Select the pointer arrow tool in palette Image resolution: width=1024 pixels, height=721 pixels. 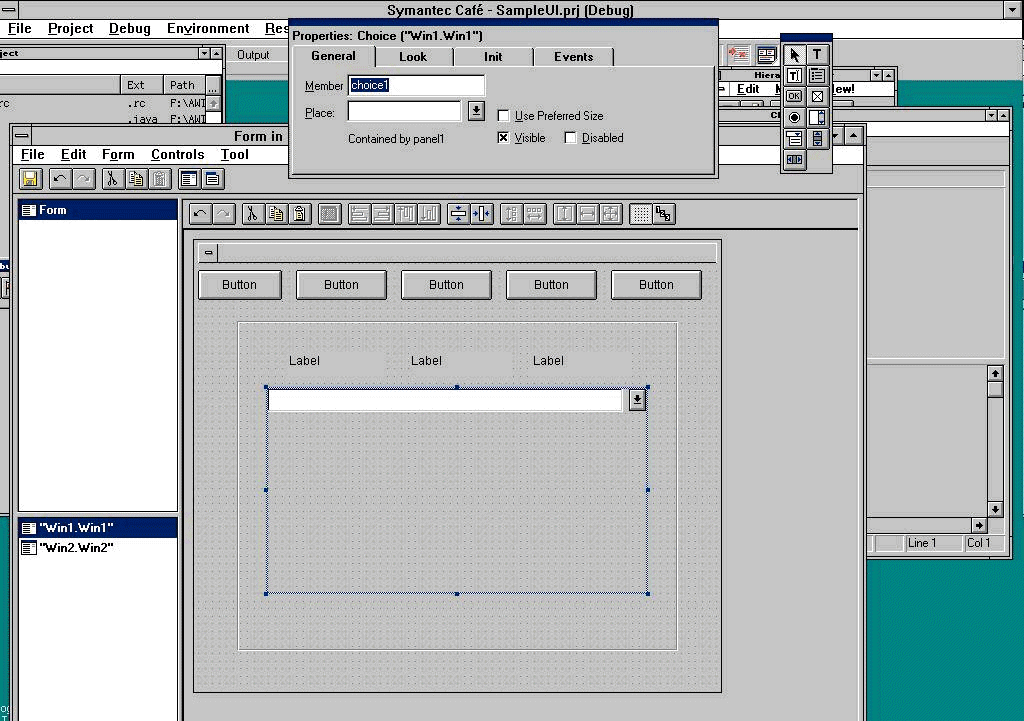(x=794, y=55)
